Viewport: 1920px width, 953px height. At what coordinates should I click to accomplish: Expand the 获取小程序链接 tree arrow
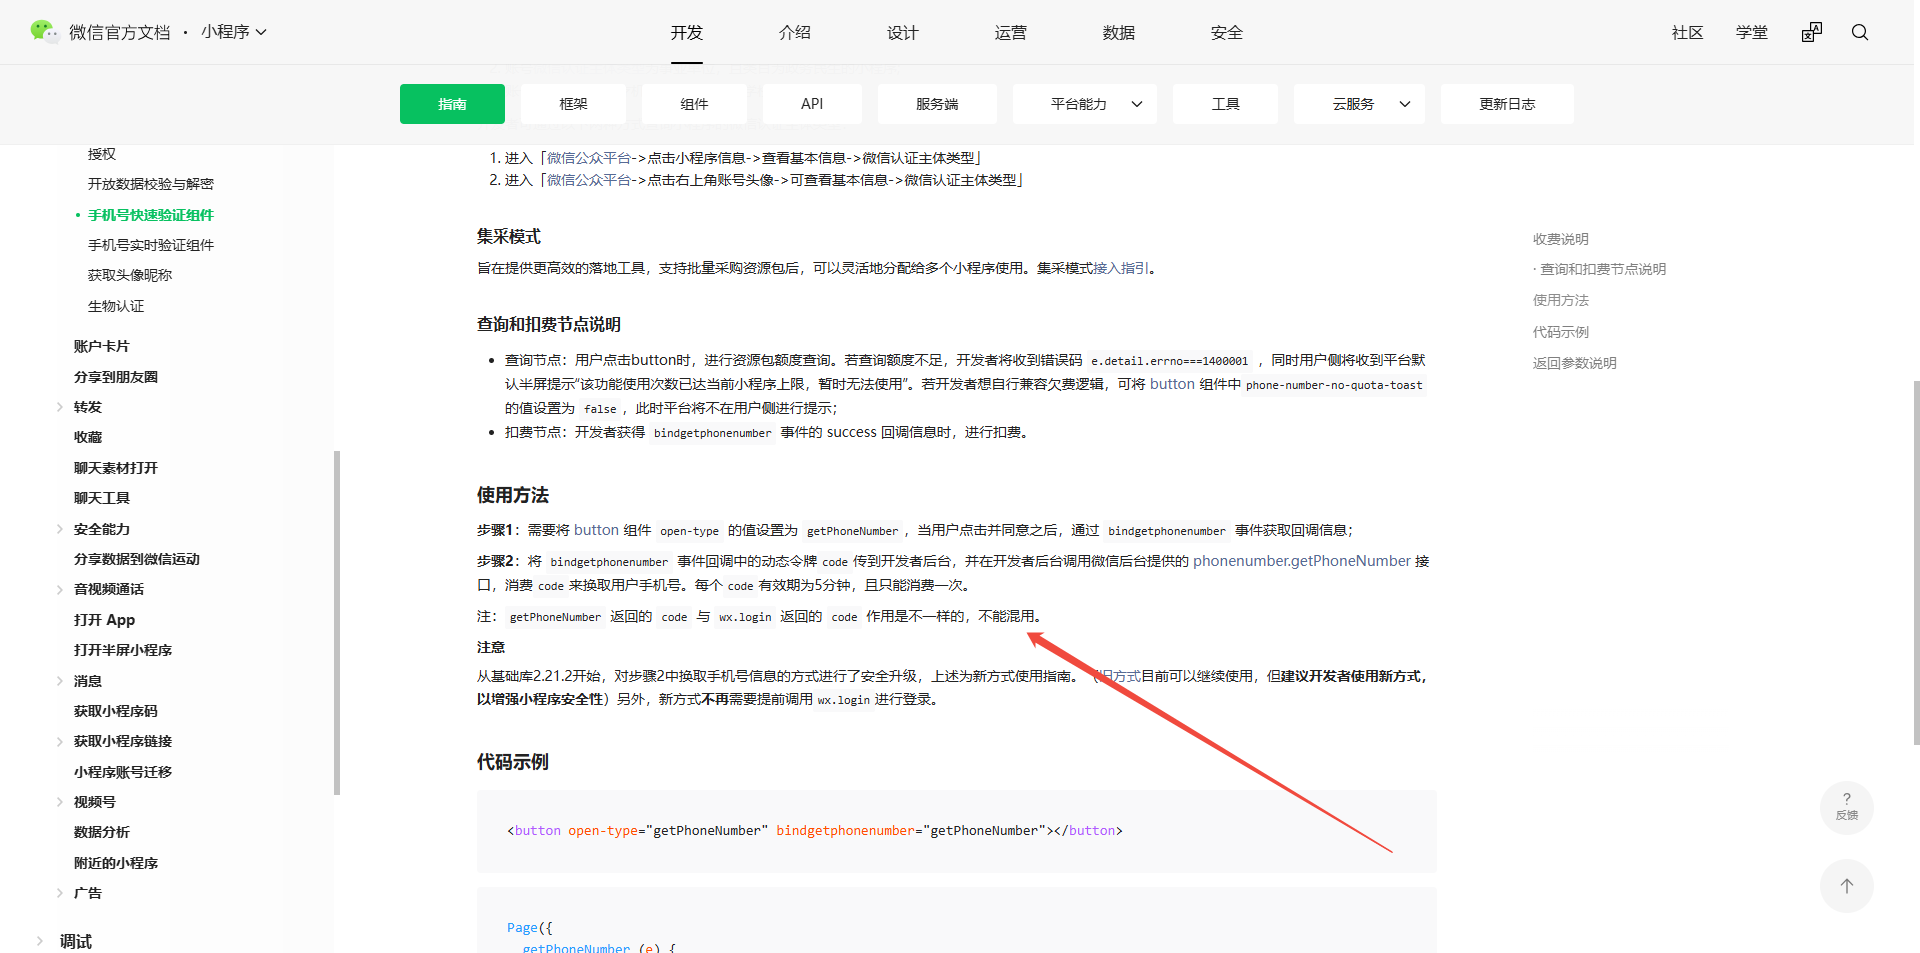(60, 741)
